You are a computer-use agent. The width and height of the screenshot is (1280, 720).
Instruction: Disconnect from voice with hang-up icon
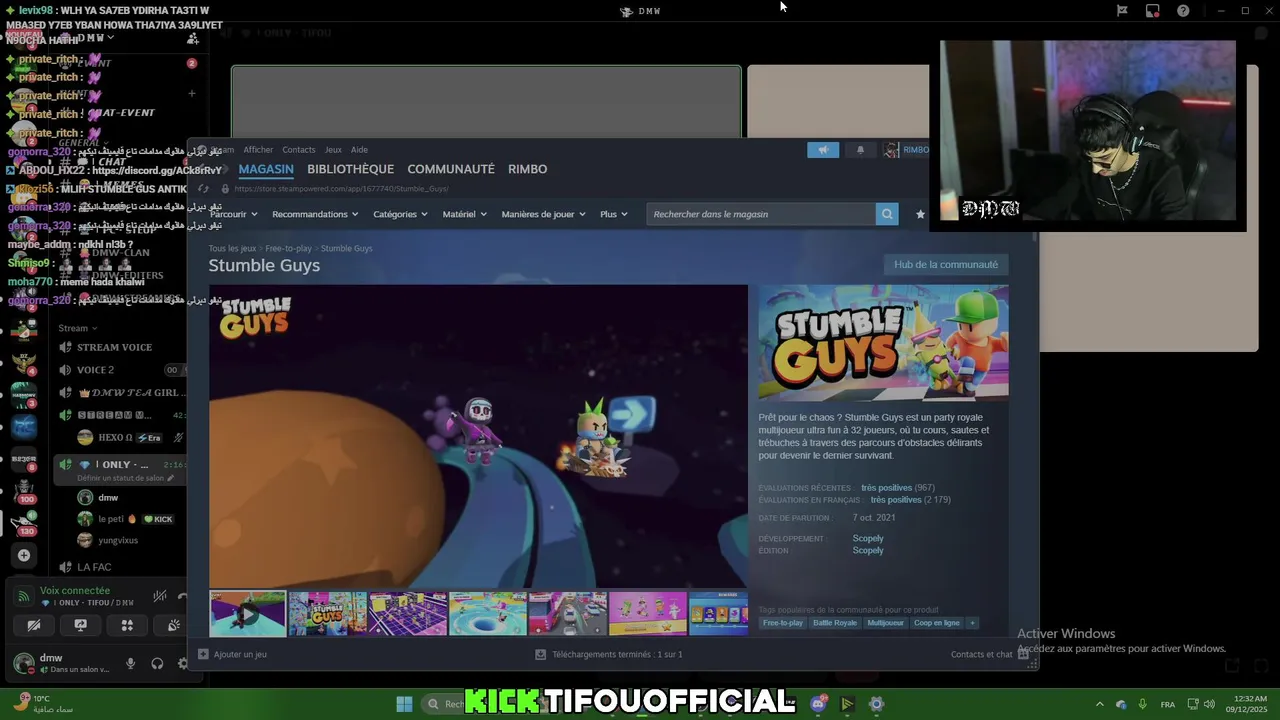(x=181, y=596)
